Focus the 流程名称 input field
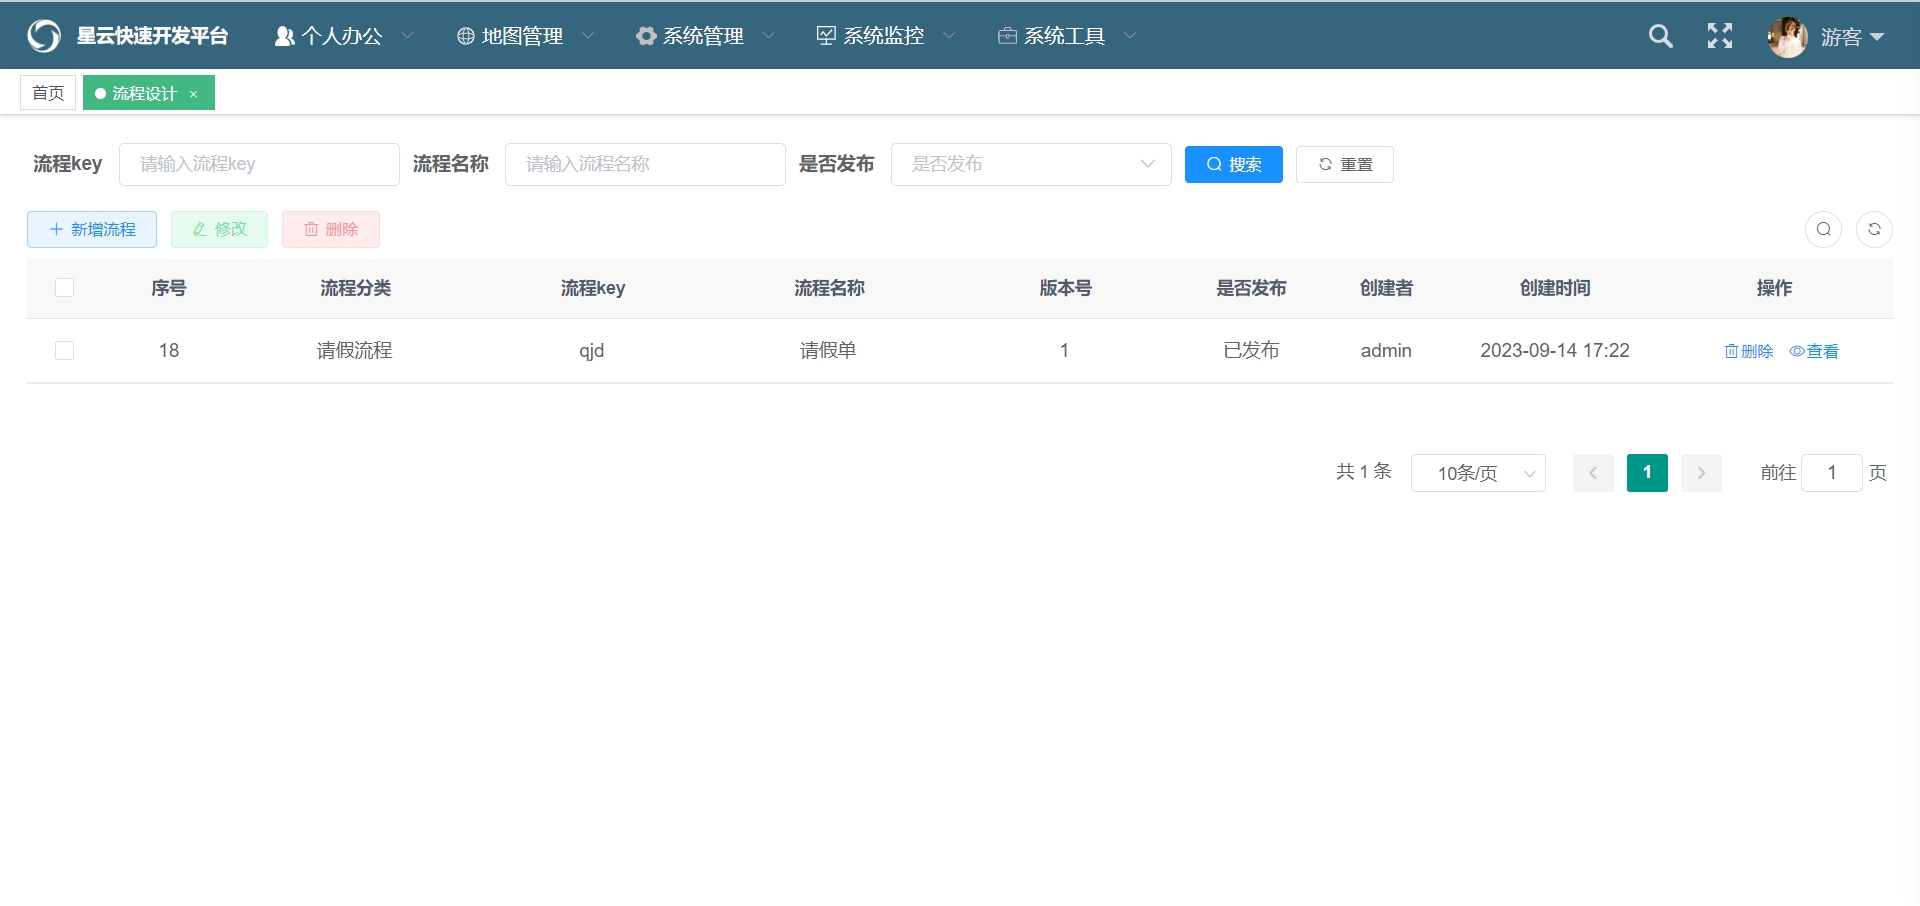Viewport: 1920px width, 906px height. pos(645,164)
